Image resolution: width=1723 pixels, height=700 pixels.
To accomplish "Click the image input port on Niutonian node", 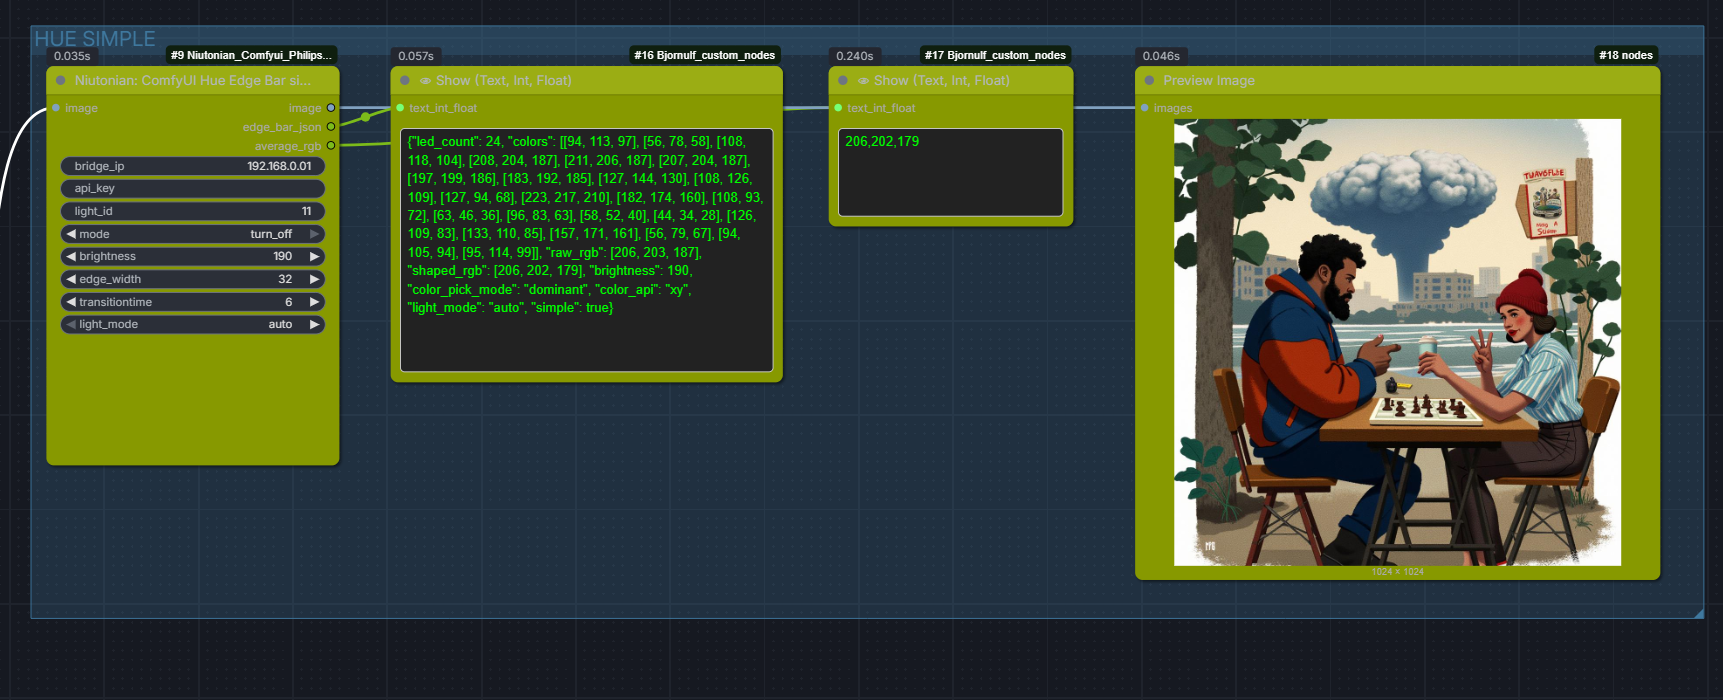I will click(x=56, y=108).
